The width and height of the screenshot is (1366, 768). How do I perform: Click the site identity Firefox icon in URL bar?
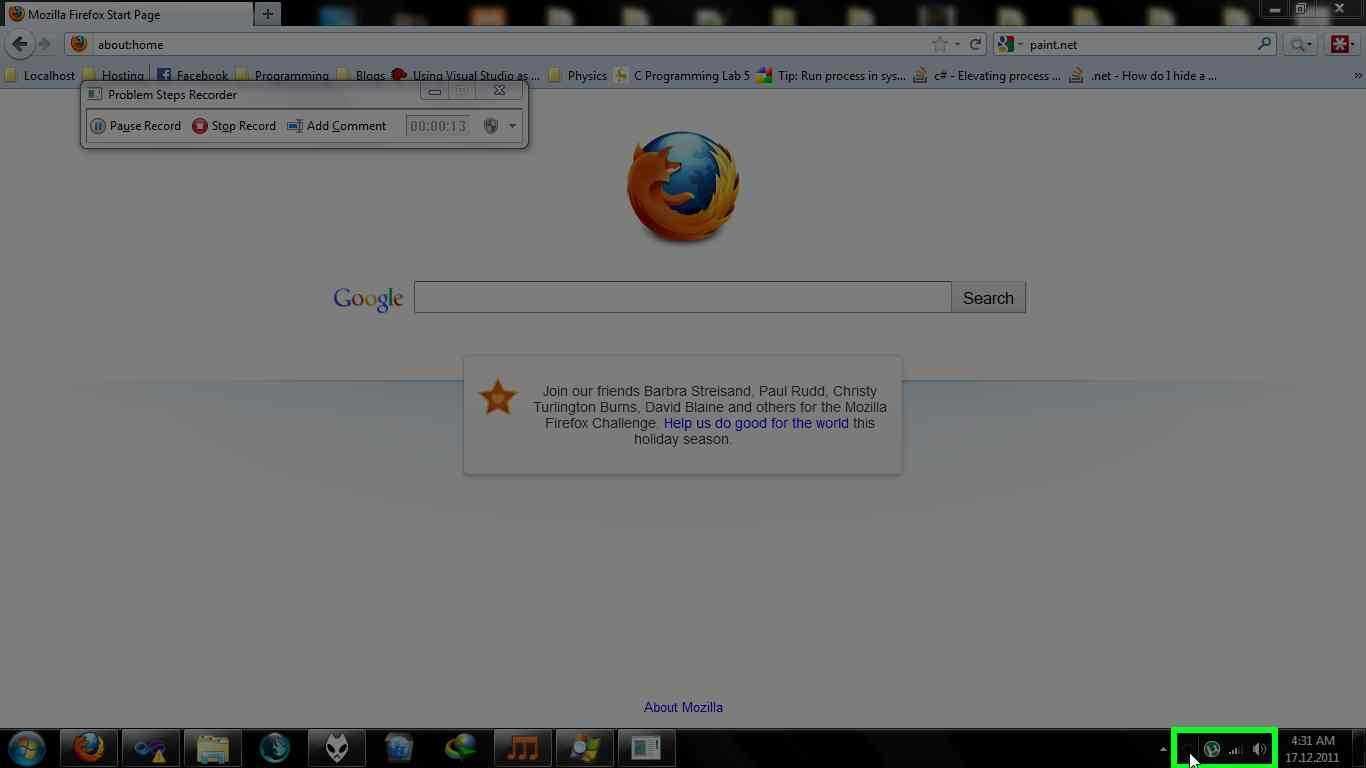[x=79, y=44]
